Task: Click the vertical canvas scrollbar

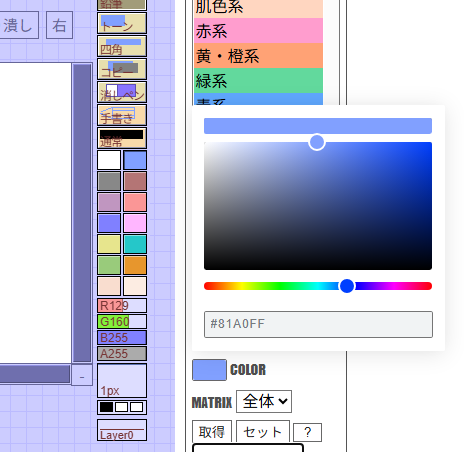Action: tap(82, 213)
